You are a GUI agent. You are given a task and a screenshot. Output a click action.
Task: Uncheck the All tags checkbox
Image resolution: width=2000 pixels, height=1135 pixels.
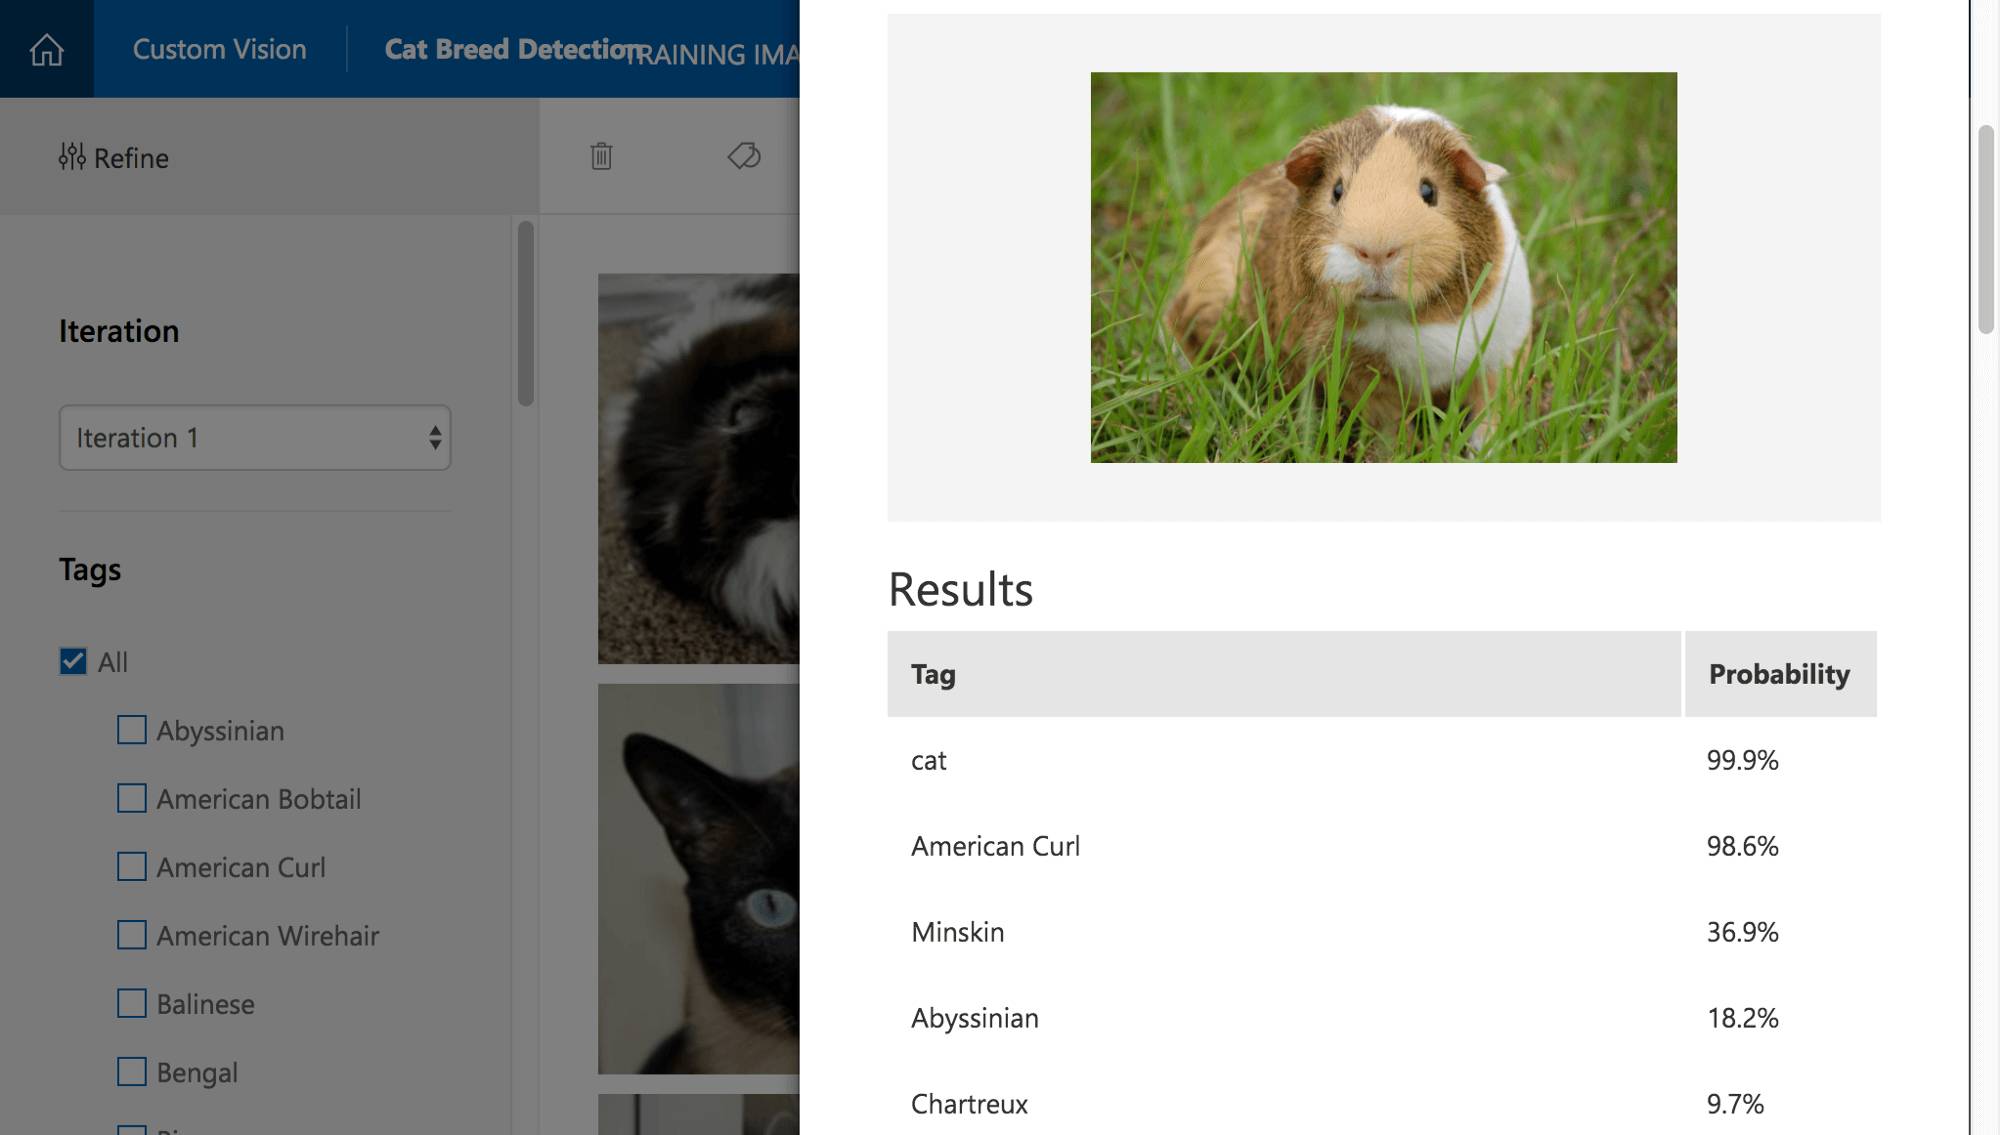tap(73, 662)
